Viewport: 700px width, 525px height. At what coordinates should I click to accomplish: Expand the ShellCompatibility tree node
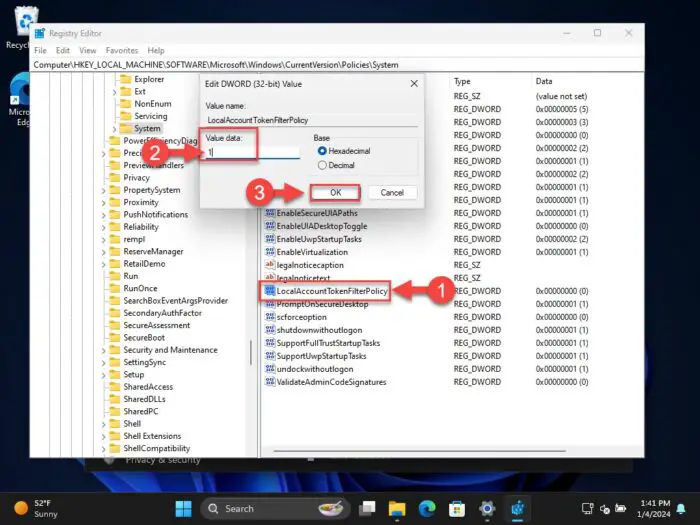pyautogui.click(x=104, y=449)
